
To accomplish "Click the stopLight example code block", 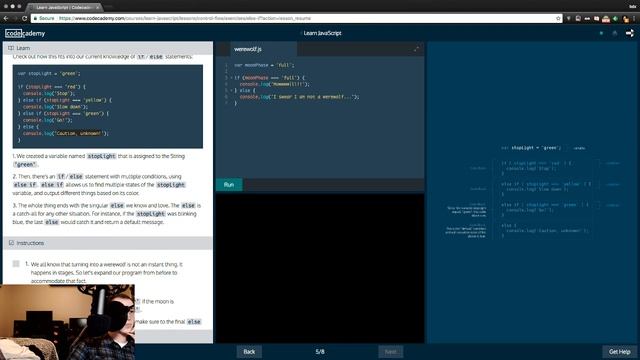I will point(108,107).
